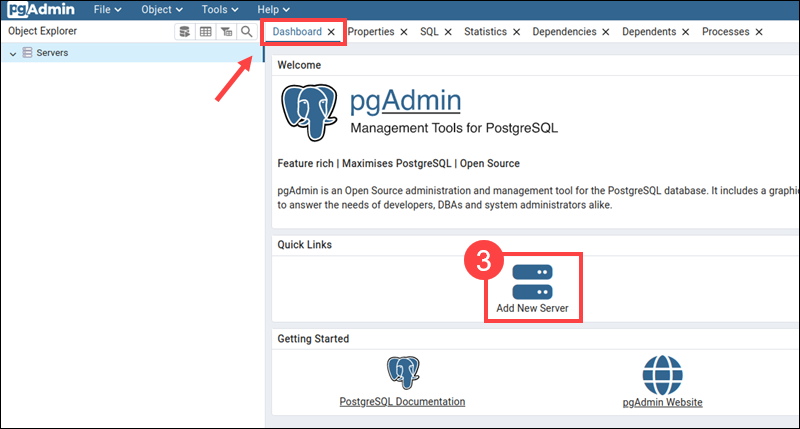
Task: Close the Dashboard tab
Action: (x=331, y=32)
